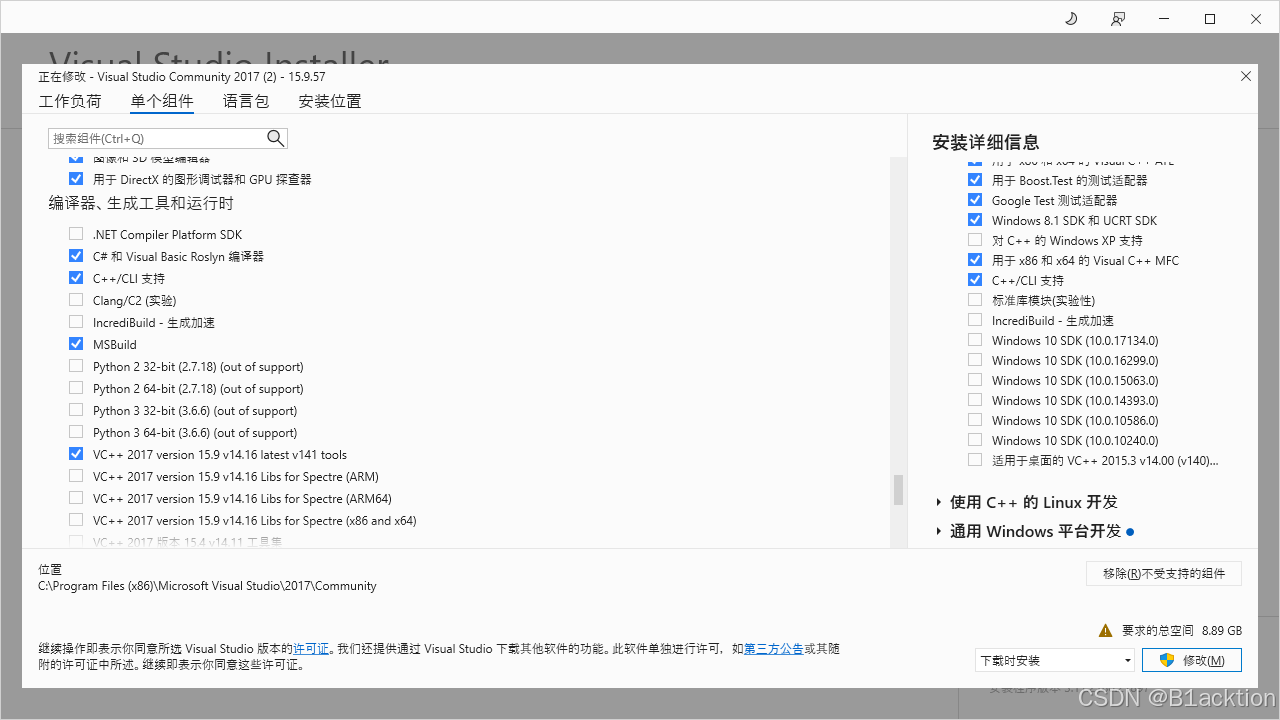Check IncrediBuild in install details panel
The height and width of the screenshot is (720, 1280).
click(975, 320)
